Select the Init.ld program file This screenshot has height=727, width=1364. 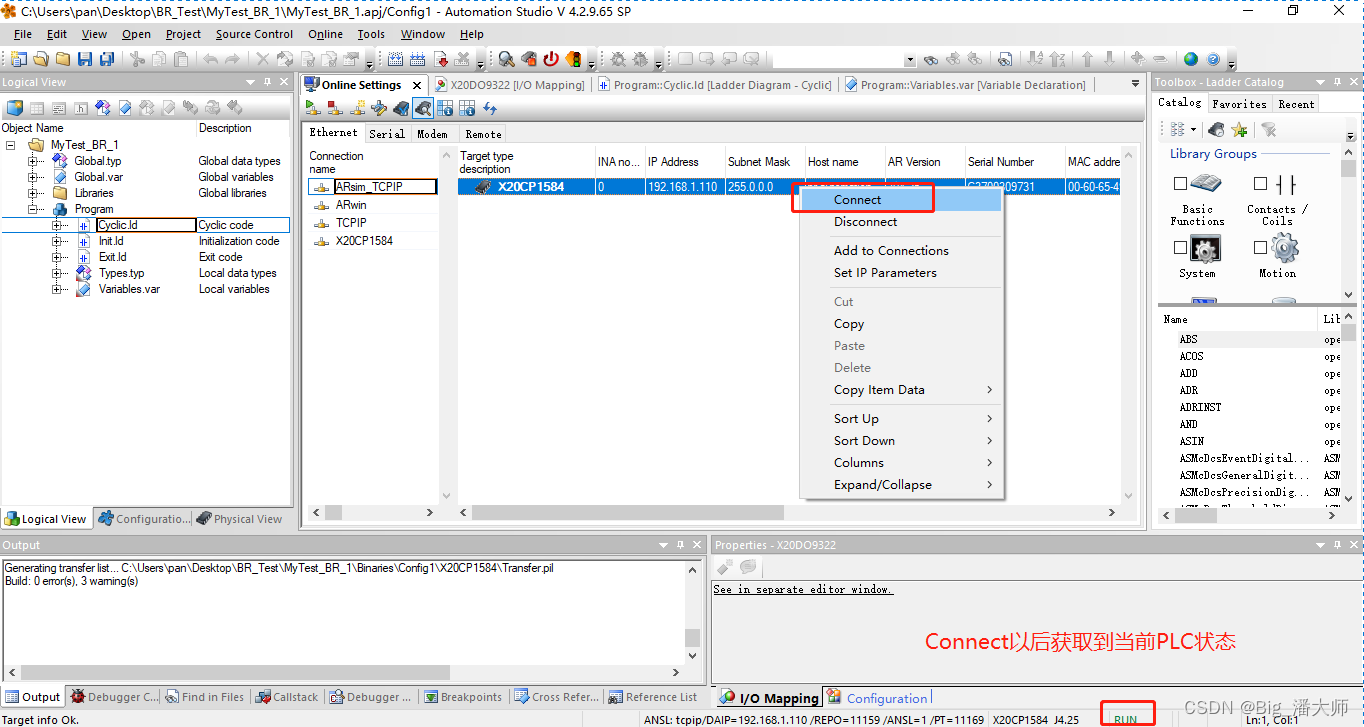click(x=111, y=241)
